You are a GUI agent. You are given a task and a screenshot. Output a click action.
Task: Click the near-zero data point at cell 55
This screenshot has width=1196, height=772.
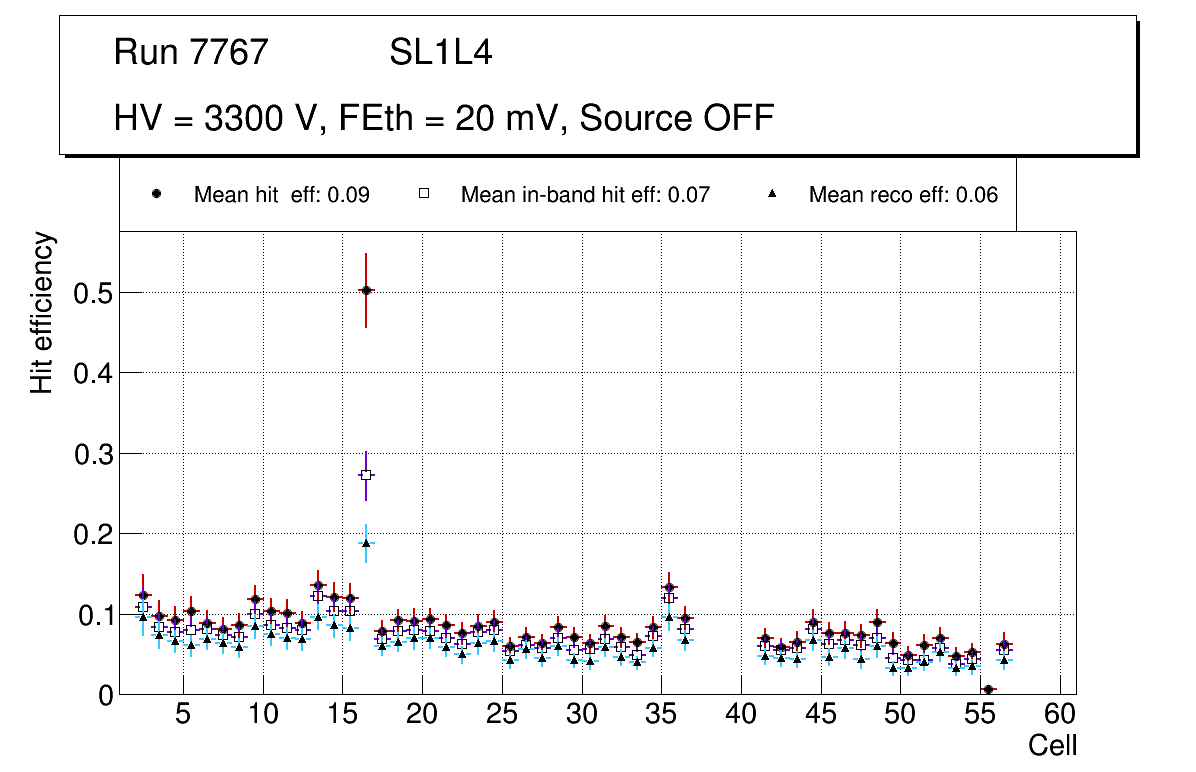[988, 689]
